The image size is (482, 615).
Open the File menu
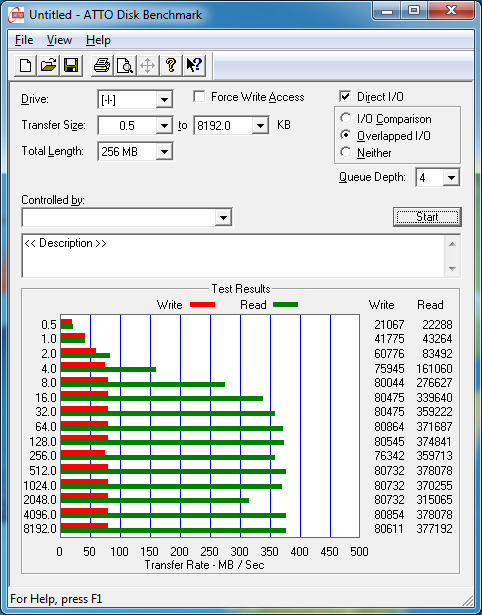click(24, 40)
